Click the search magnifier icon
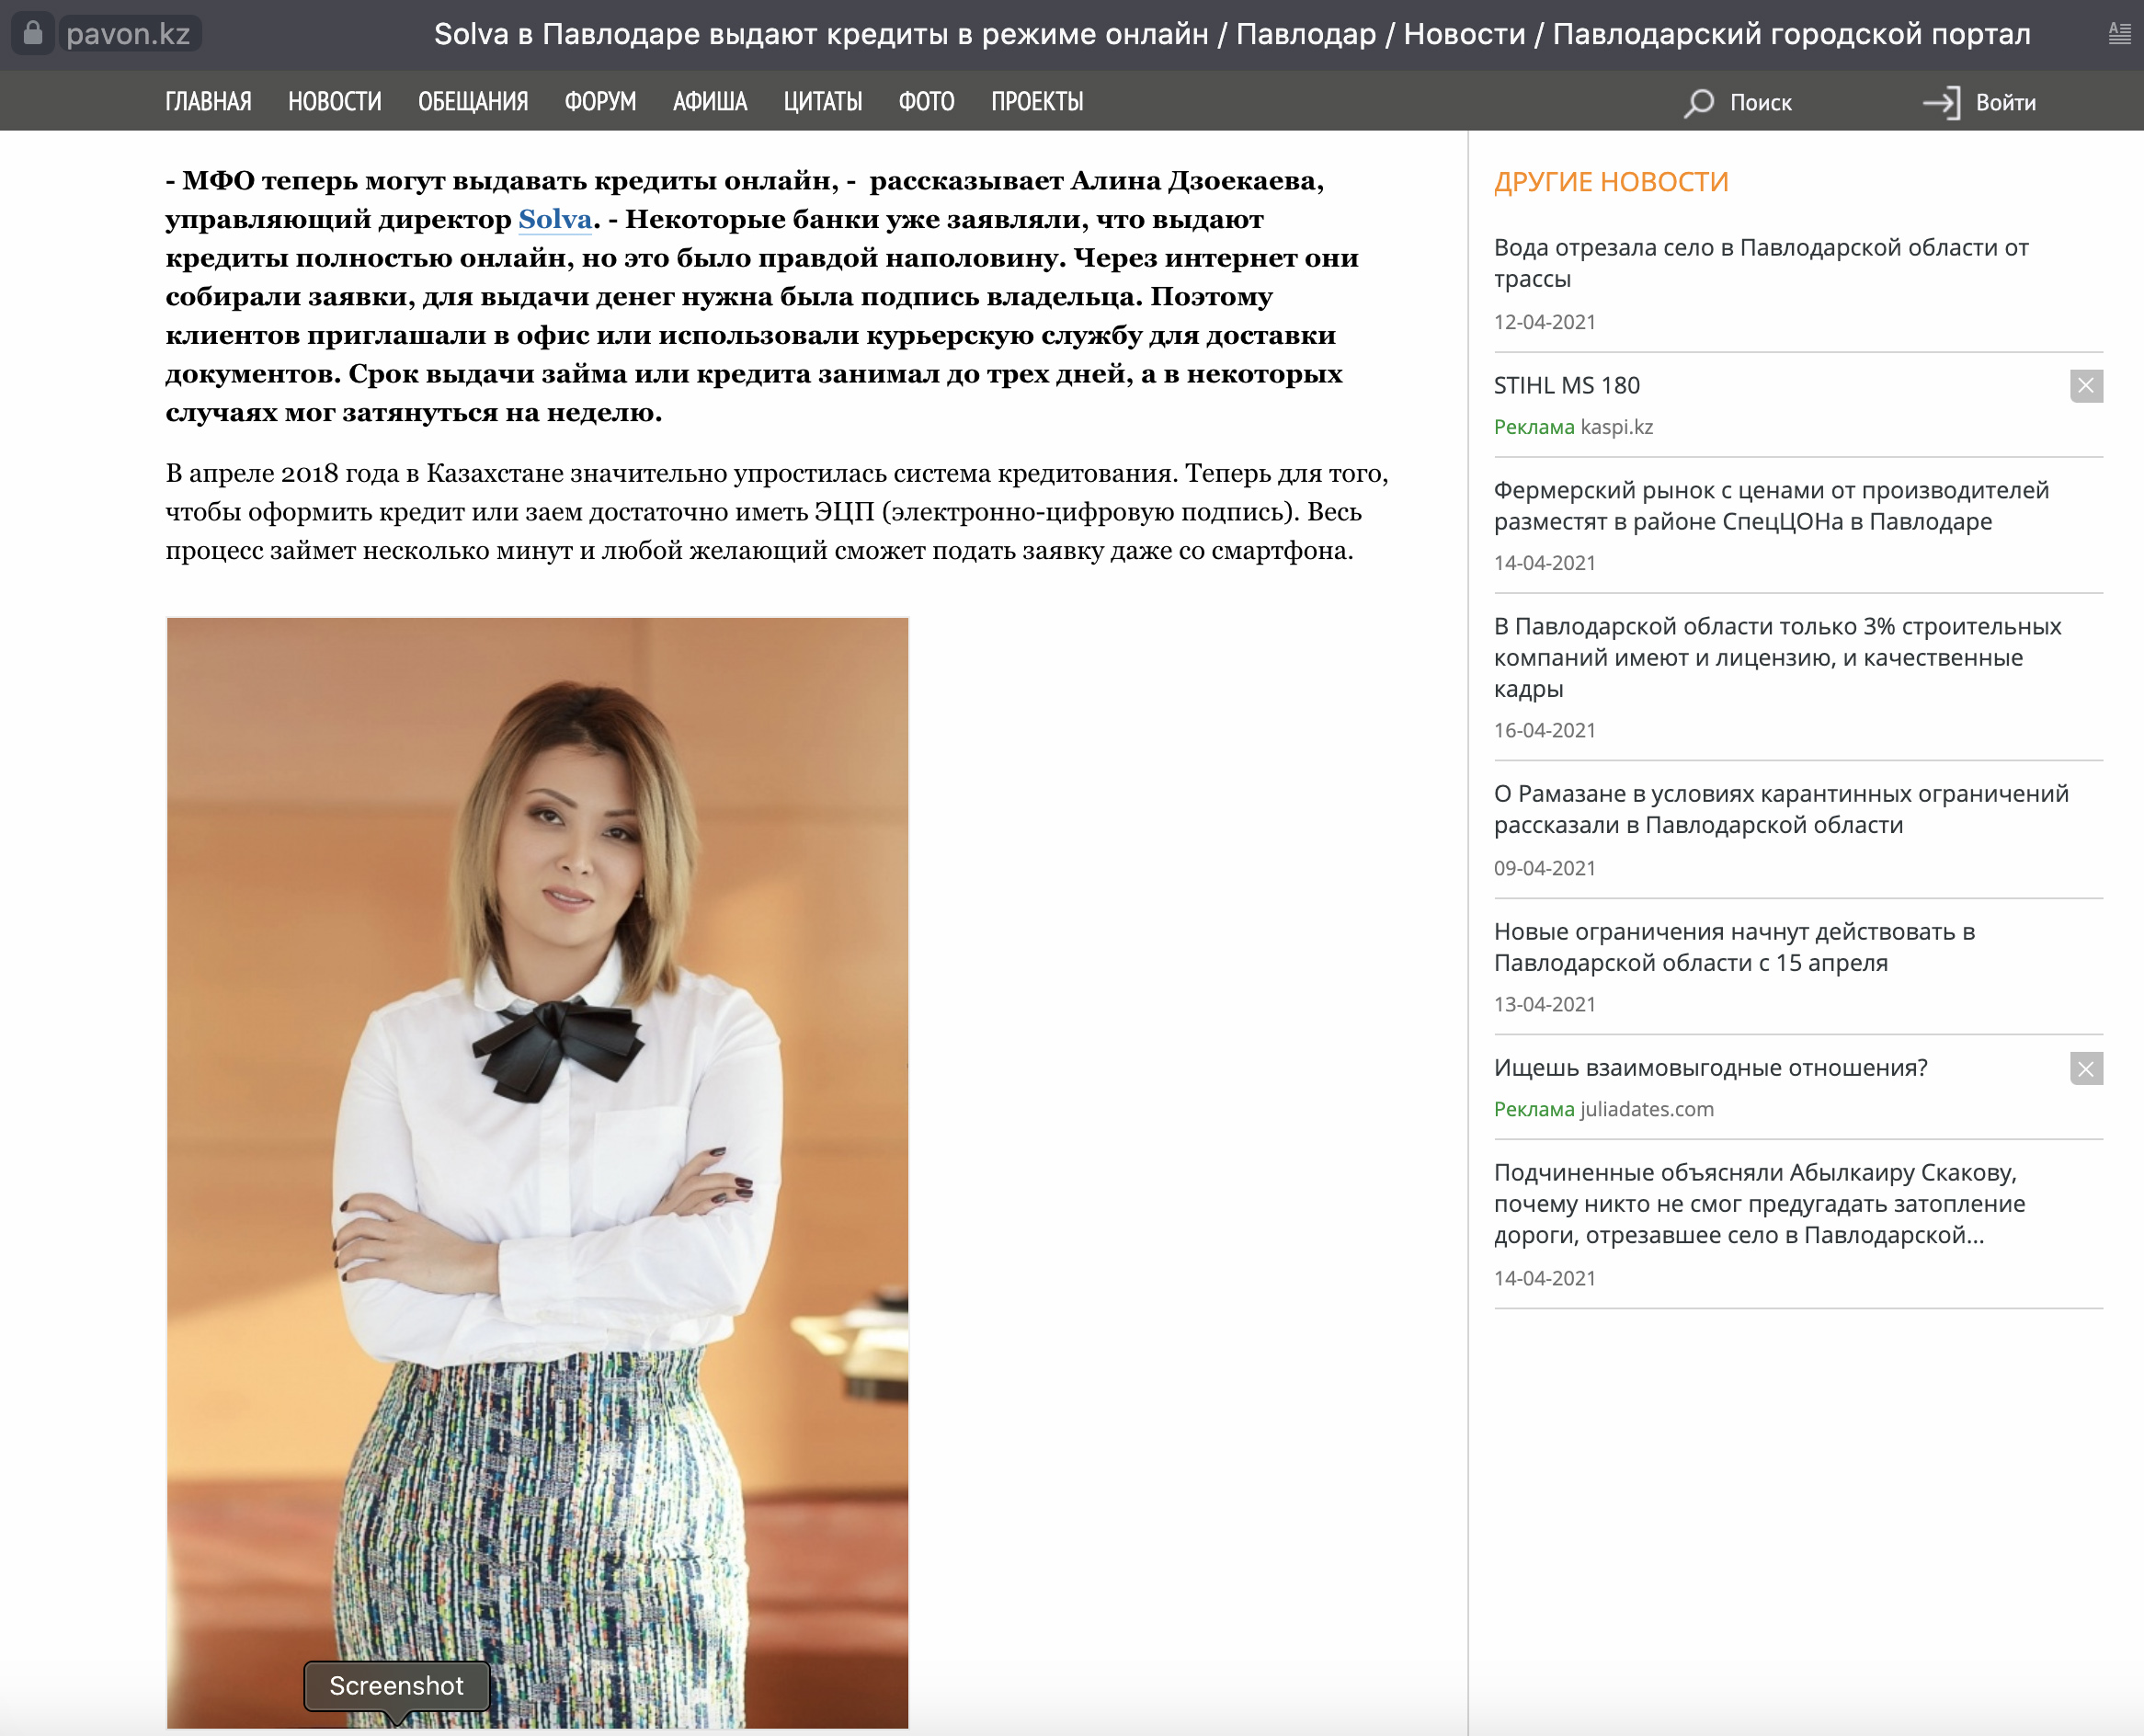 click(x=1698, y=103)
